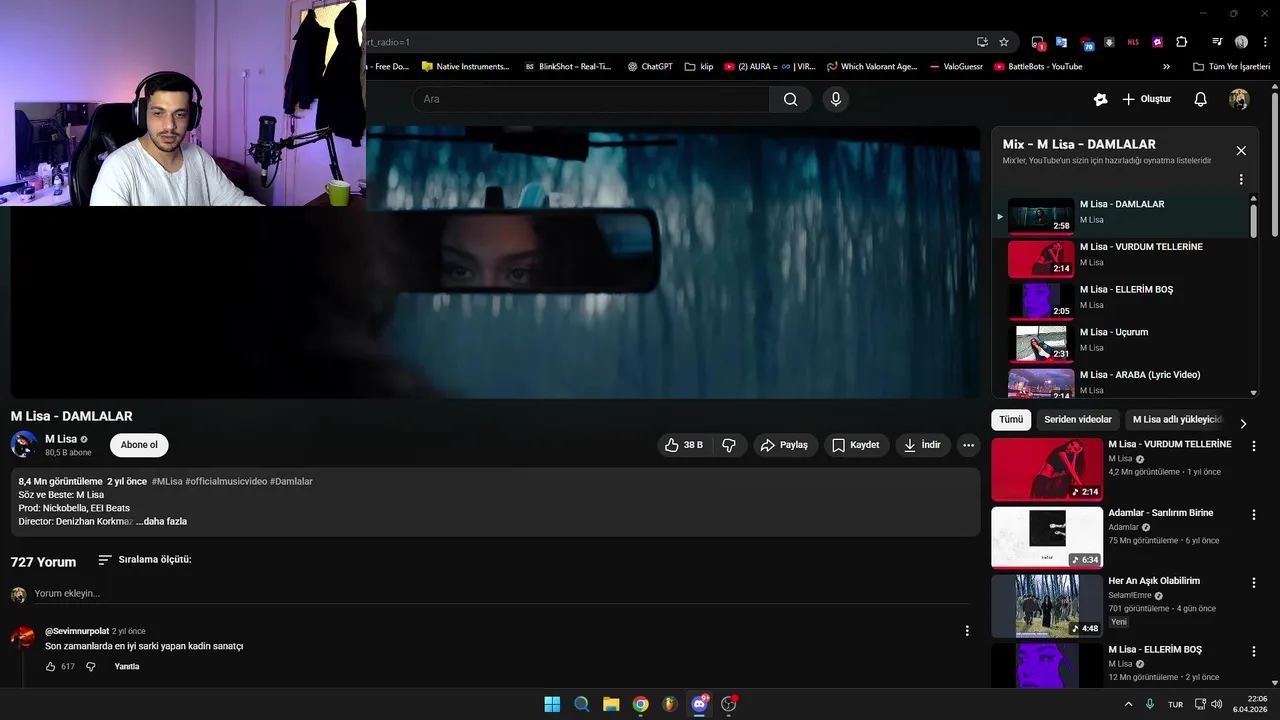Play M Lisa - Uçurum from the mix
The image size is (1280, 720).
[x=1120, y=342]
